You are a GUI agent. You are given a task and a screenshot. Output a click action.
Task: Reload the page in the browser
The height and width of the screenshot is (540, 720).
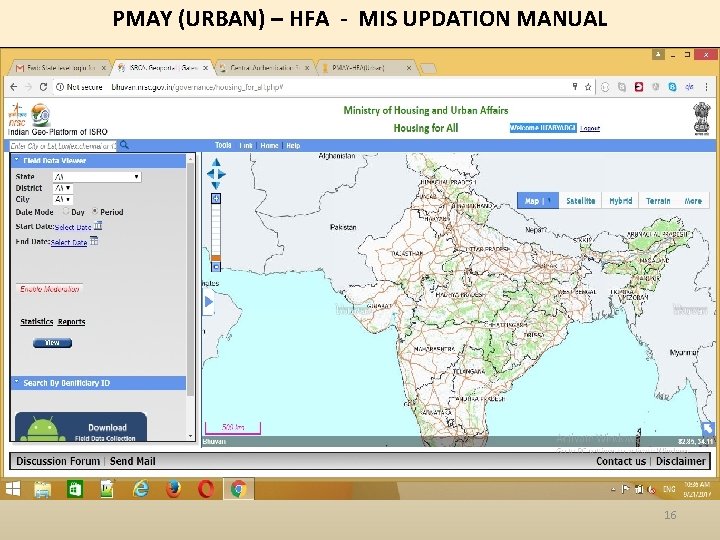[x=43, y=87]
